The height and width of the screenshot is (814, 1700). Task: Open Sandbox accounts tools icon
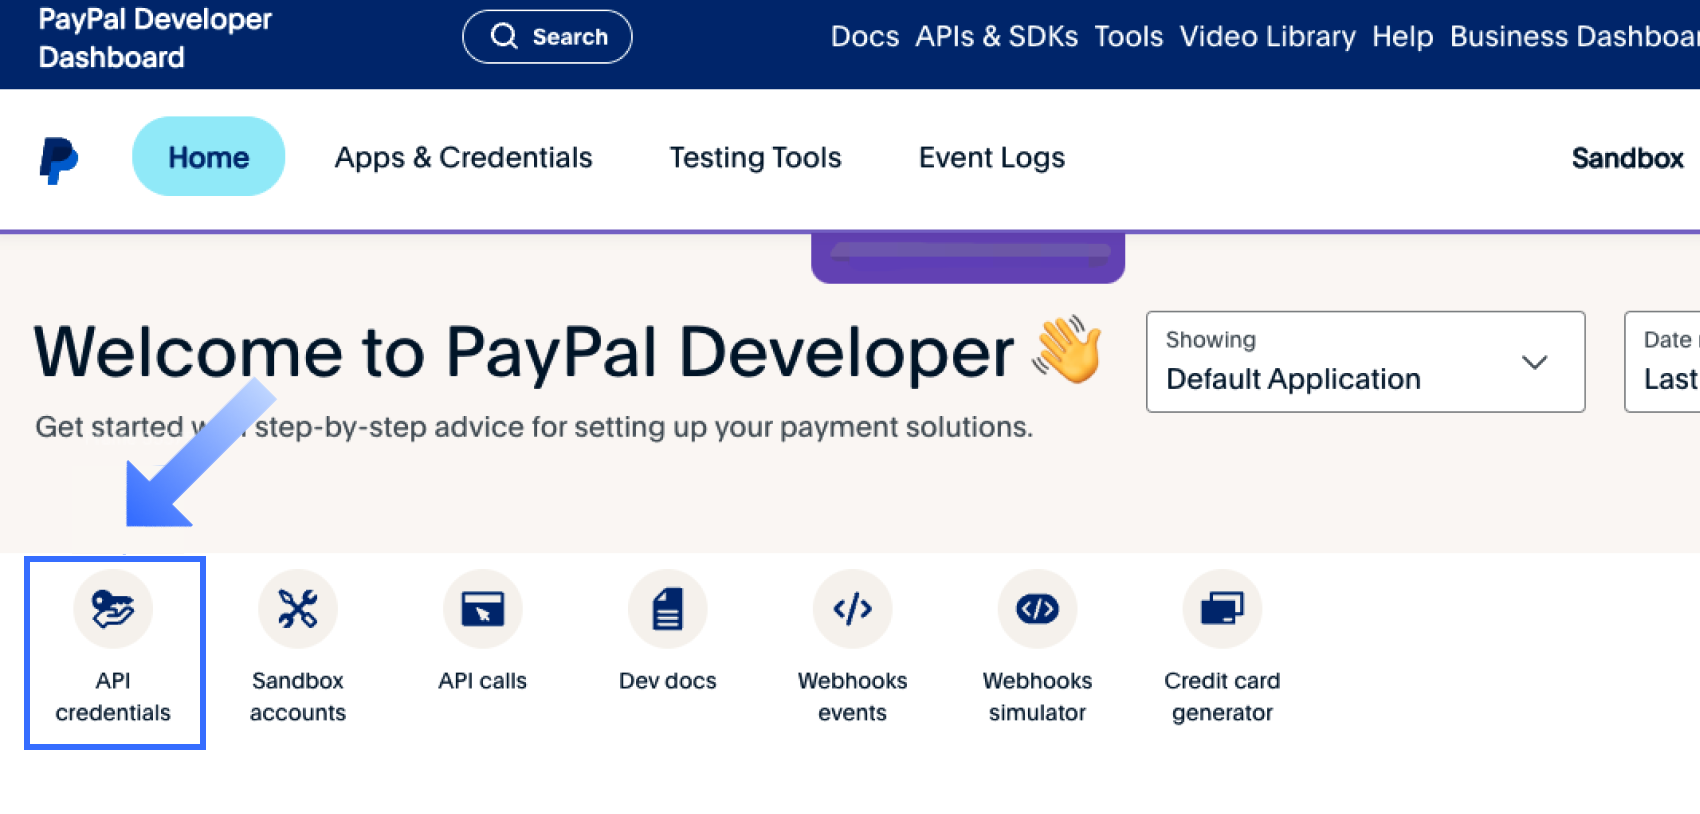pos(298,609)
